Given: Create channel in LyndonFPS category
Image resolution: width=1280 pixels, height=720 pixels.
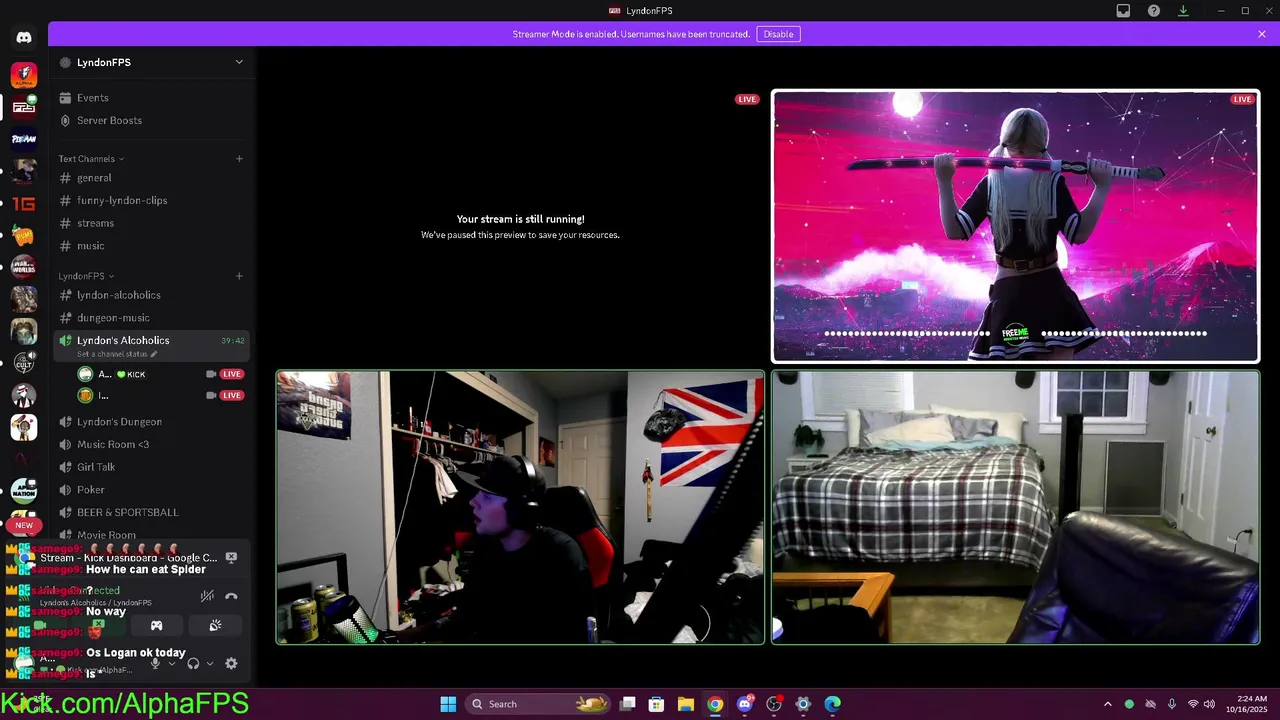Looking at the screenshot, I should [239, 276].
